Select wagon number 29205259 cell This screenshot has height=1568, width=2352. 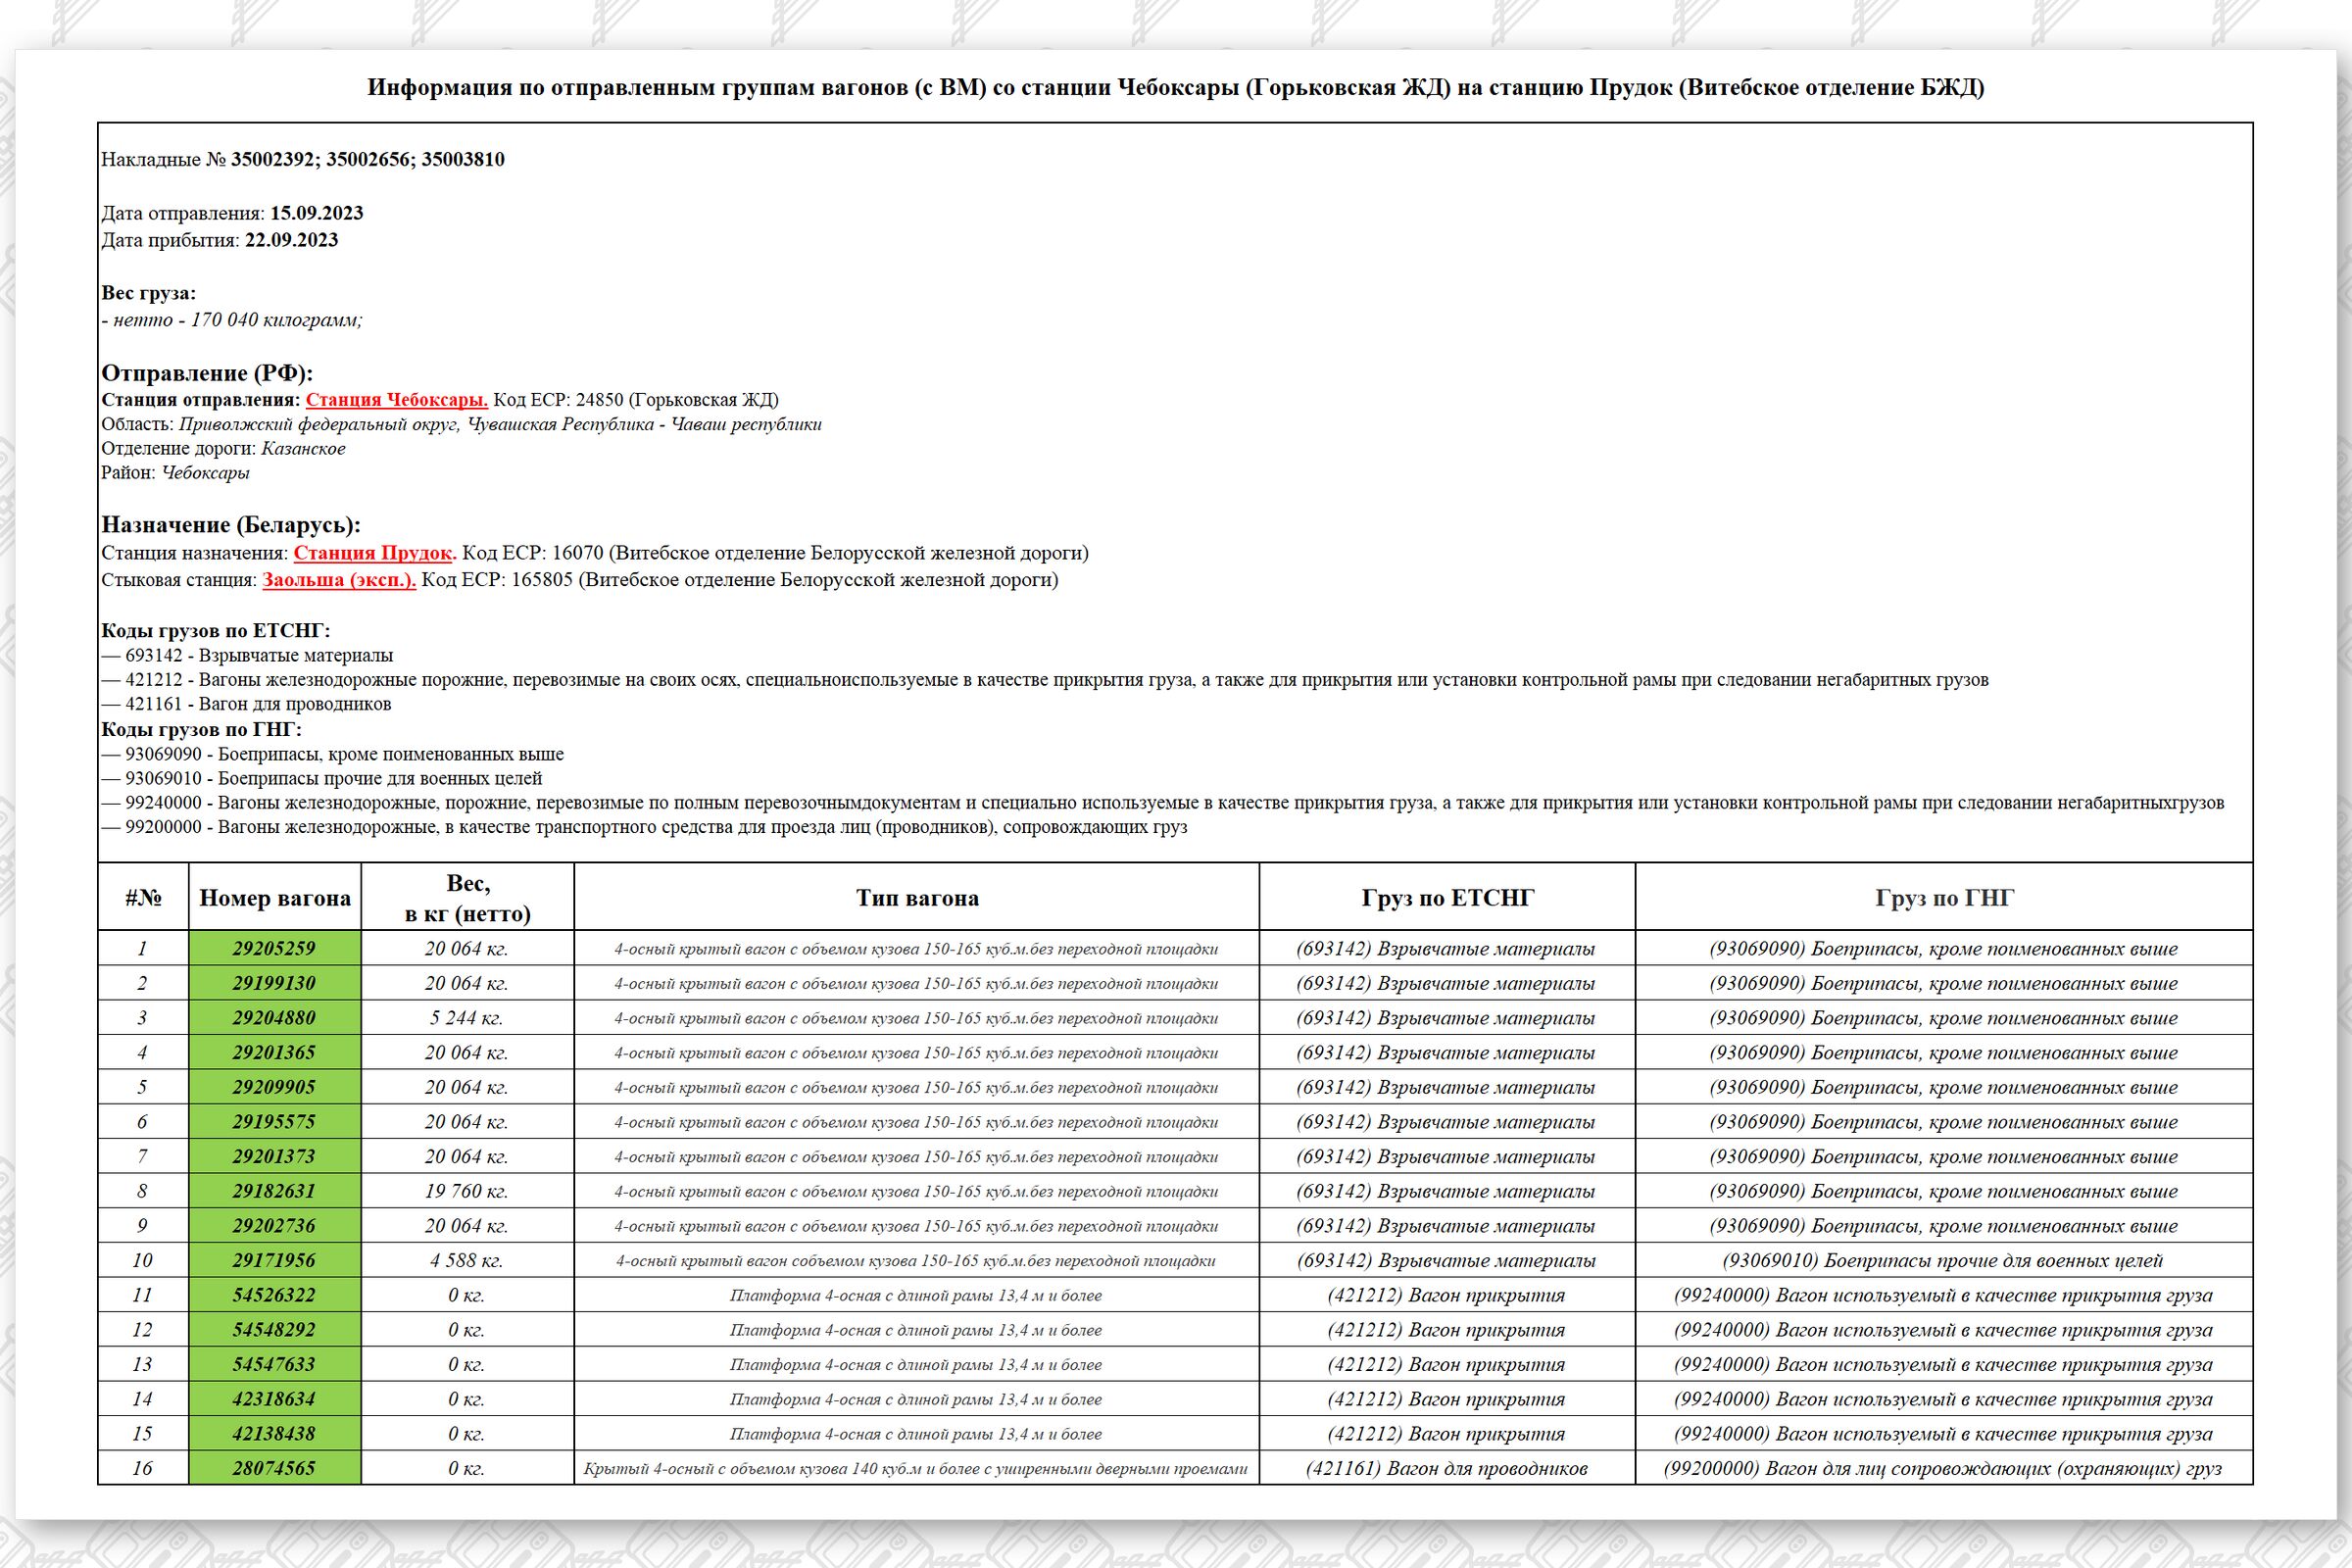pyautogui.click(x=274, y=948)
